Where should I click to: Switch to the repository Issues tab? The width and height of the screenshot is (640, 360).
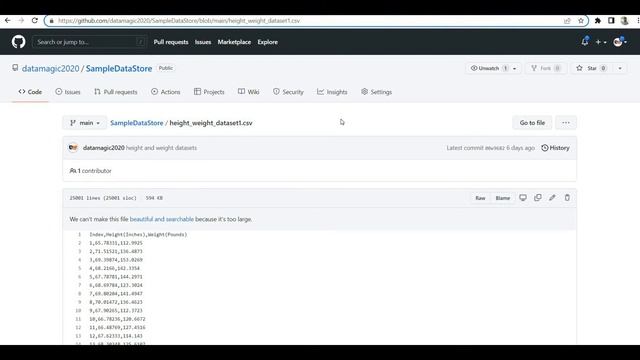pos(68,92)
